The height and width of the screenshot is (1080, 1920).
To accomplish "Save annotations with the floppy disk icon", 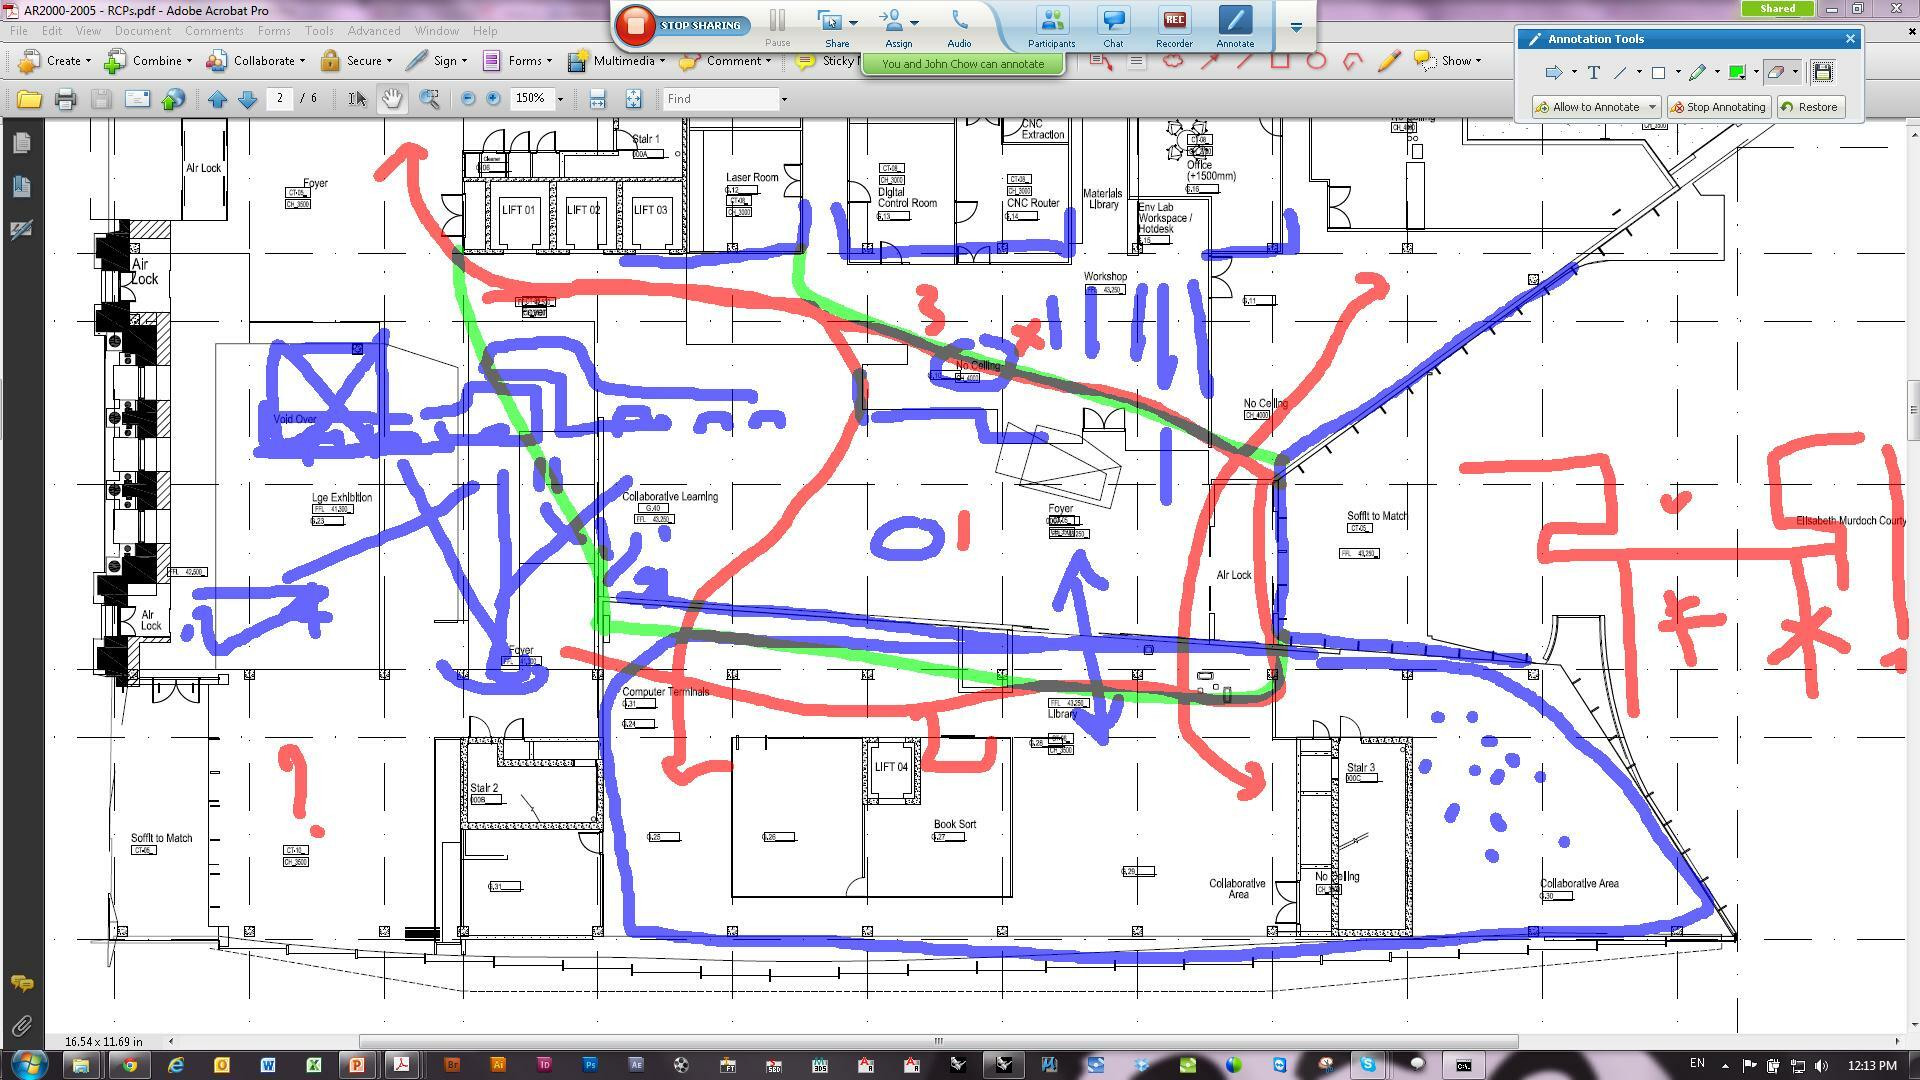I will click(1822, 72).
